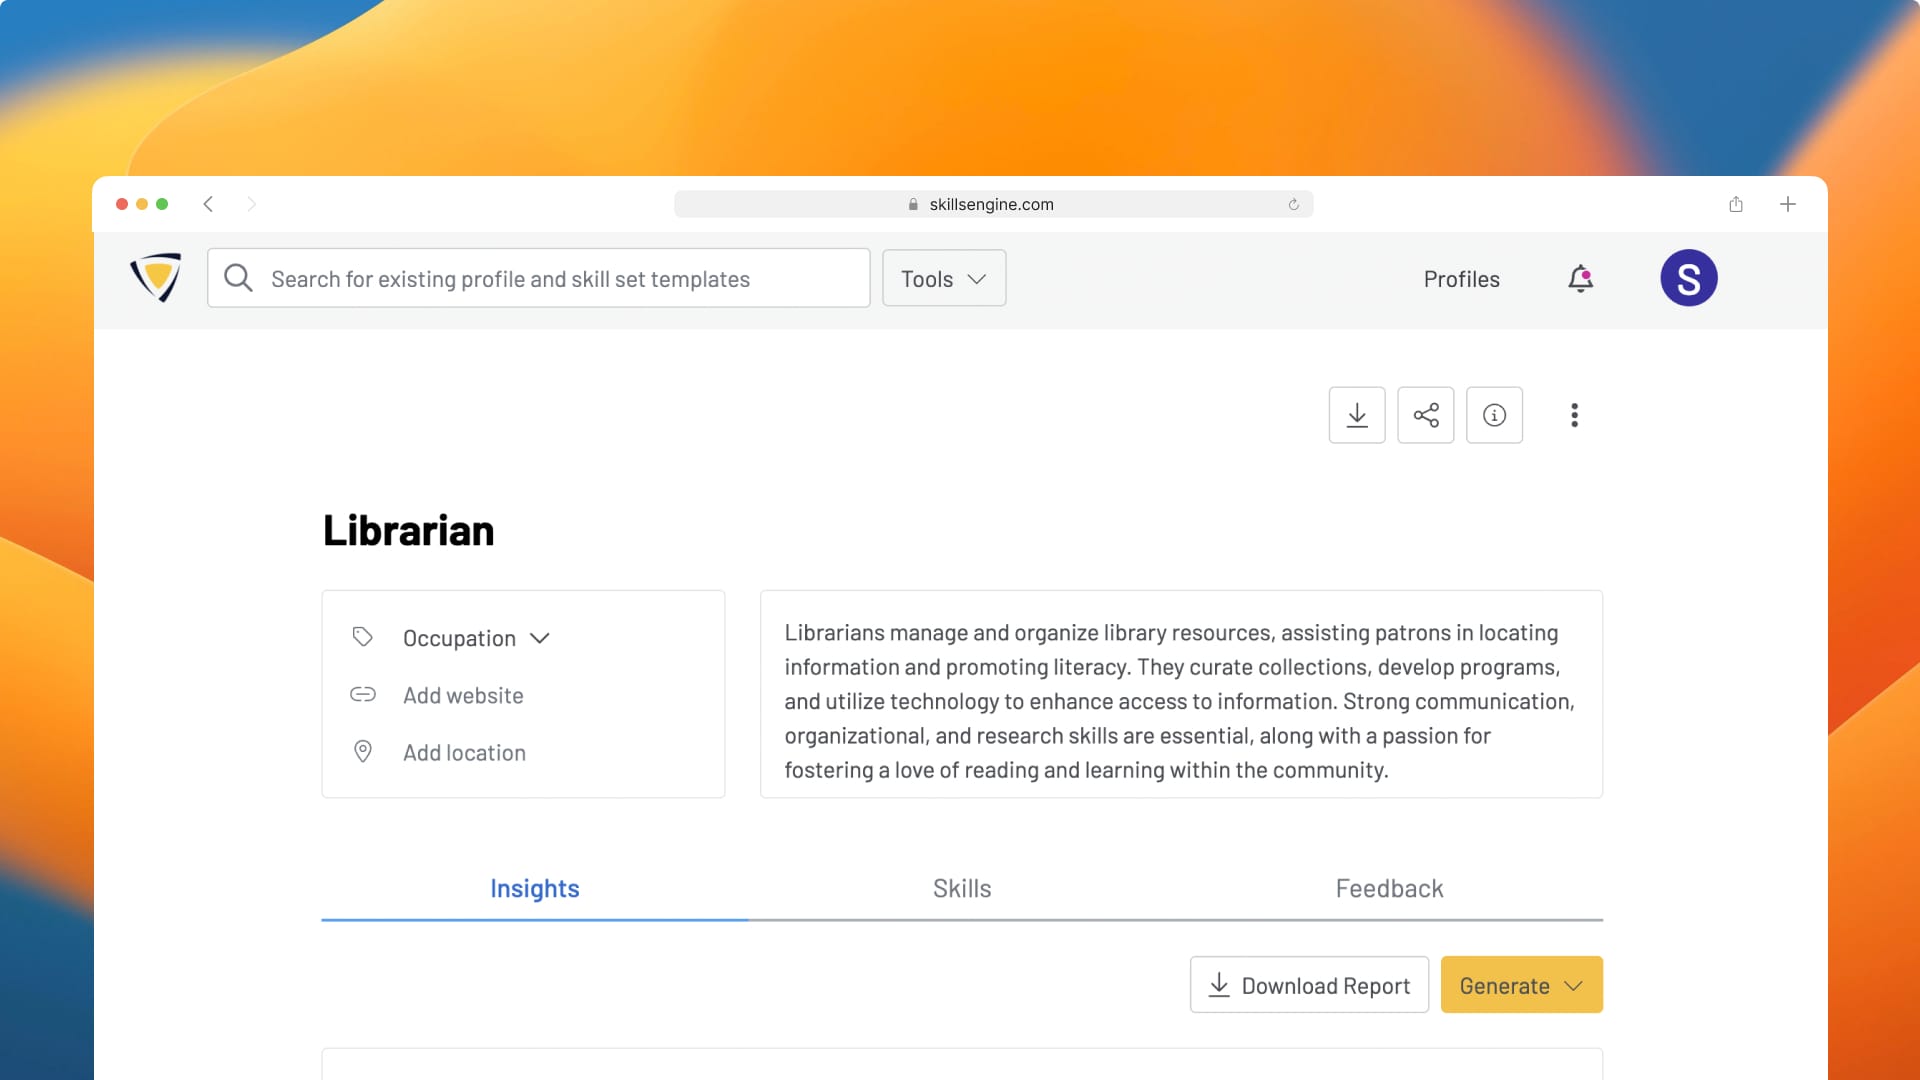Viewport: 1920px width, 1080px height.
Task: Go back using browser back arrow
Action: [208, 204]
